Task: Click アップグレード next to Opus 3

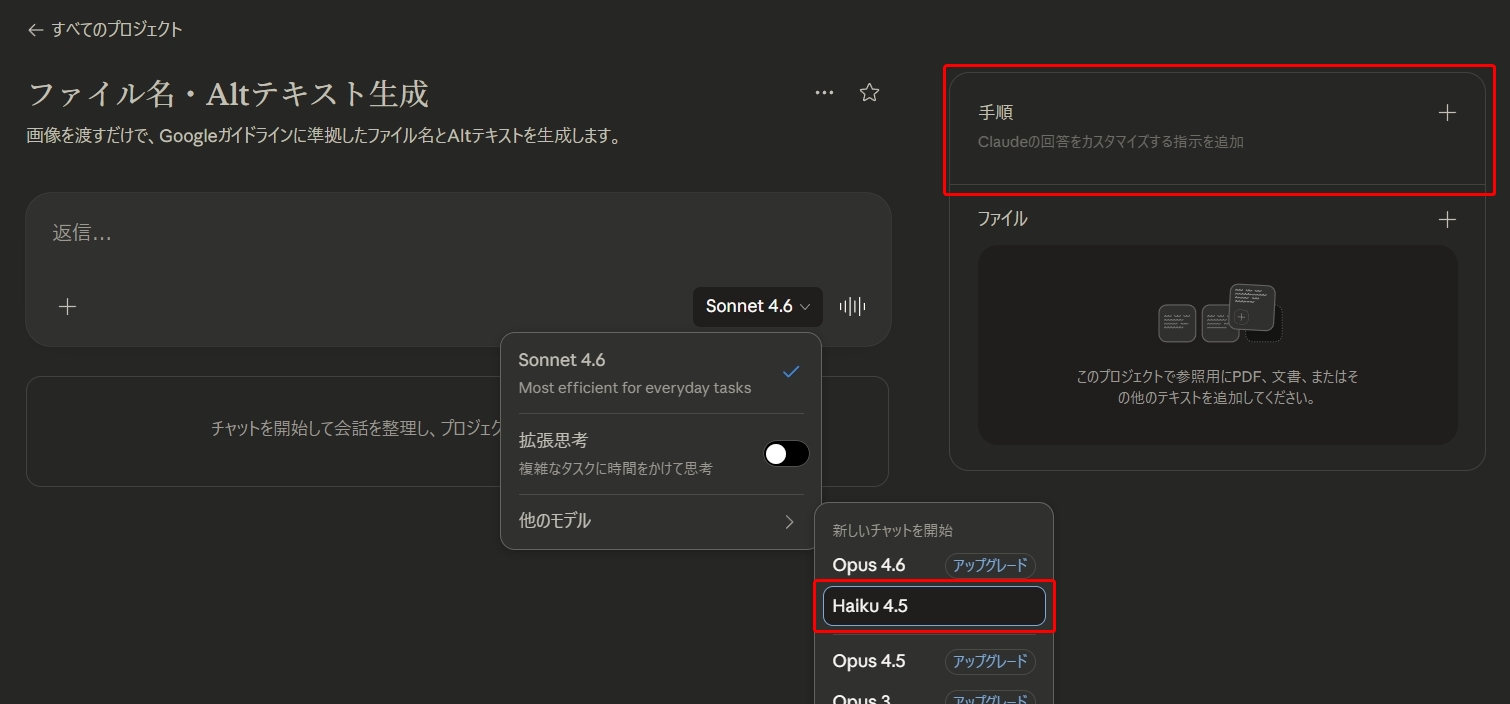Action: pos(989,698)
